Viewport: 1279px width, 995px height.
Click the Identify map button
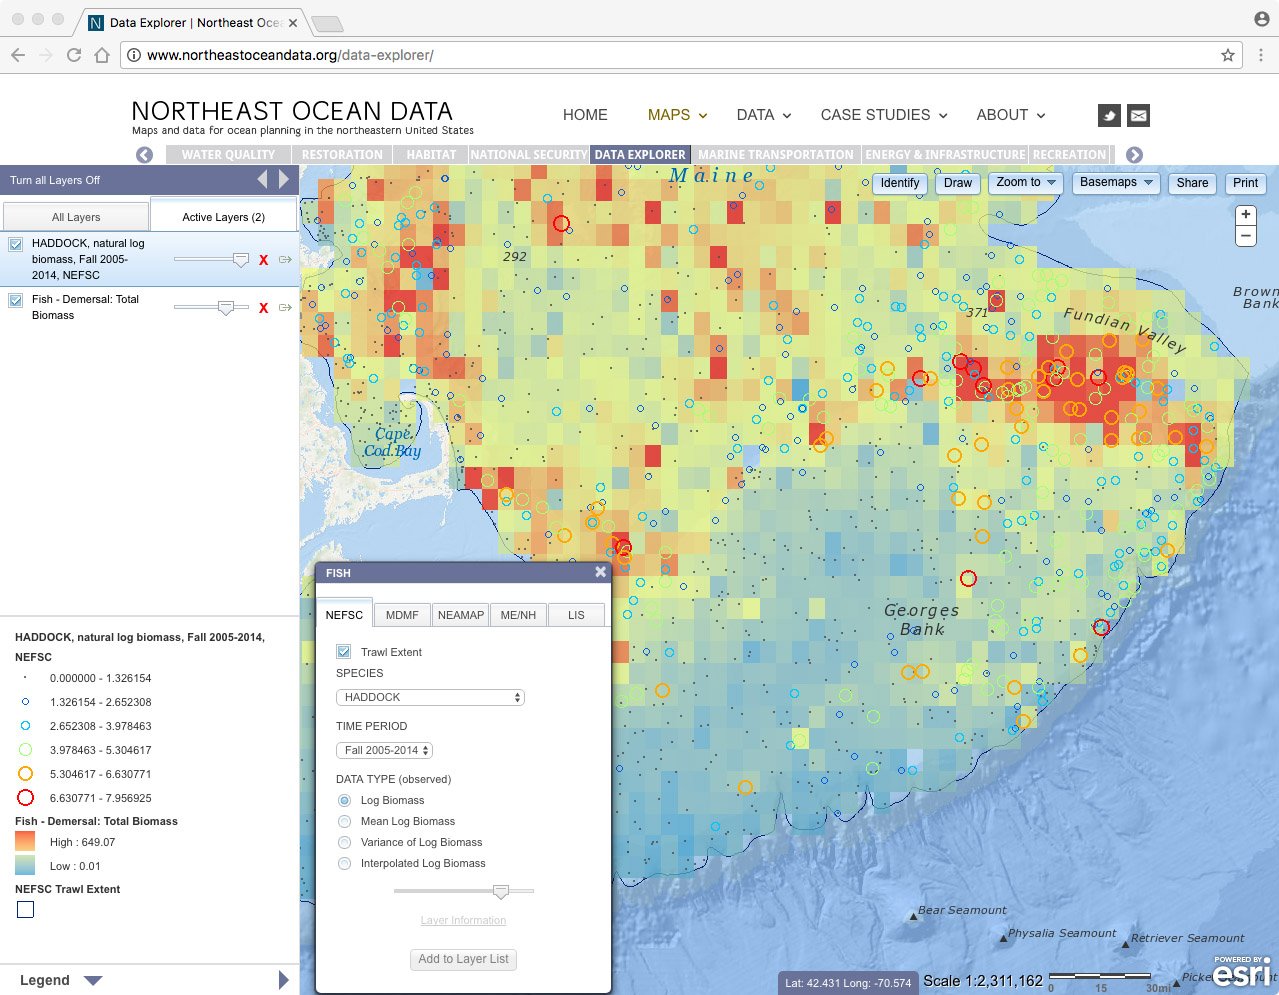(x=900, y=183)
